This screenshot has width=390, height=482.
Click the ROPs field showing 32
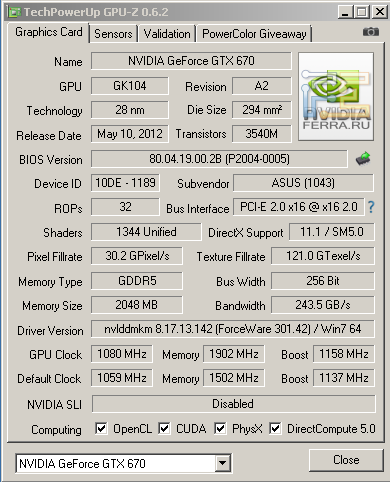(x=125, y=207)
